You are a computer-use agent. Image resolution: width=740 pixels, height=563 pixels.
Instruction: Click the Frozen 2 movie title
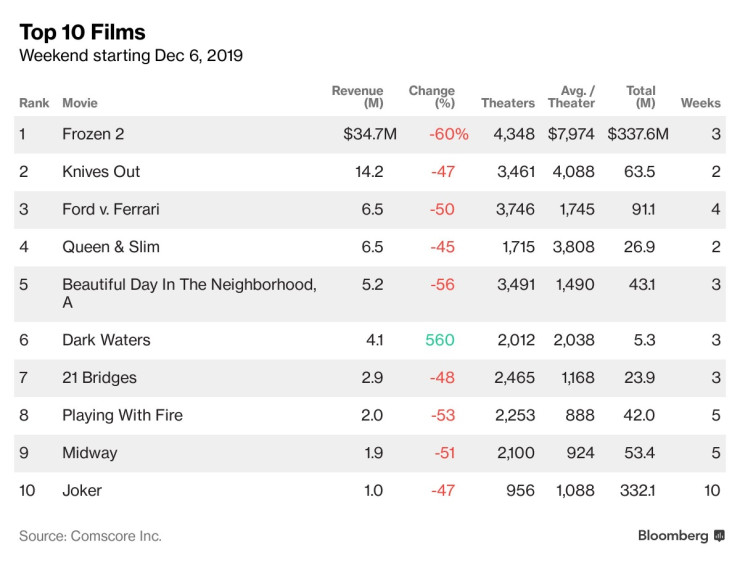tap(94, 134)
